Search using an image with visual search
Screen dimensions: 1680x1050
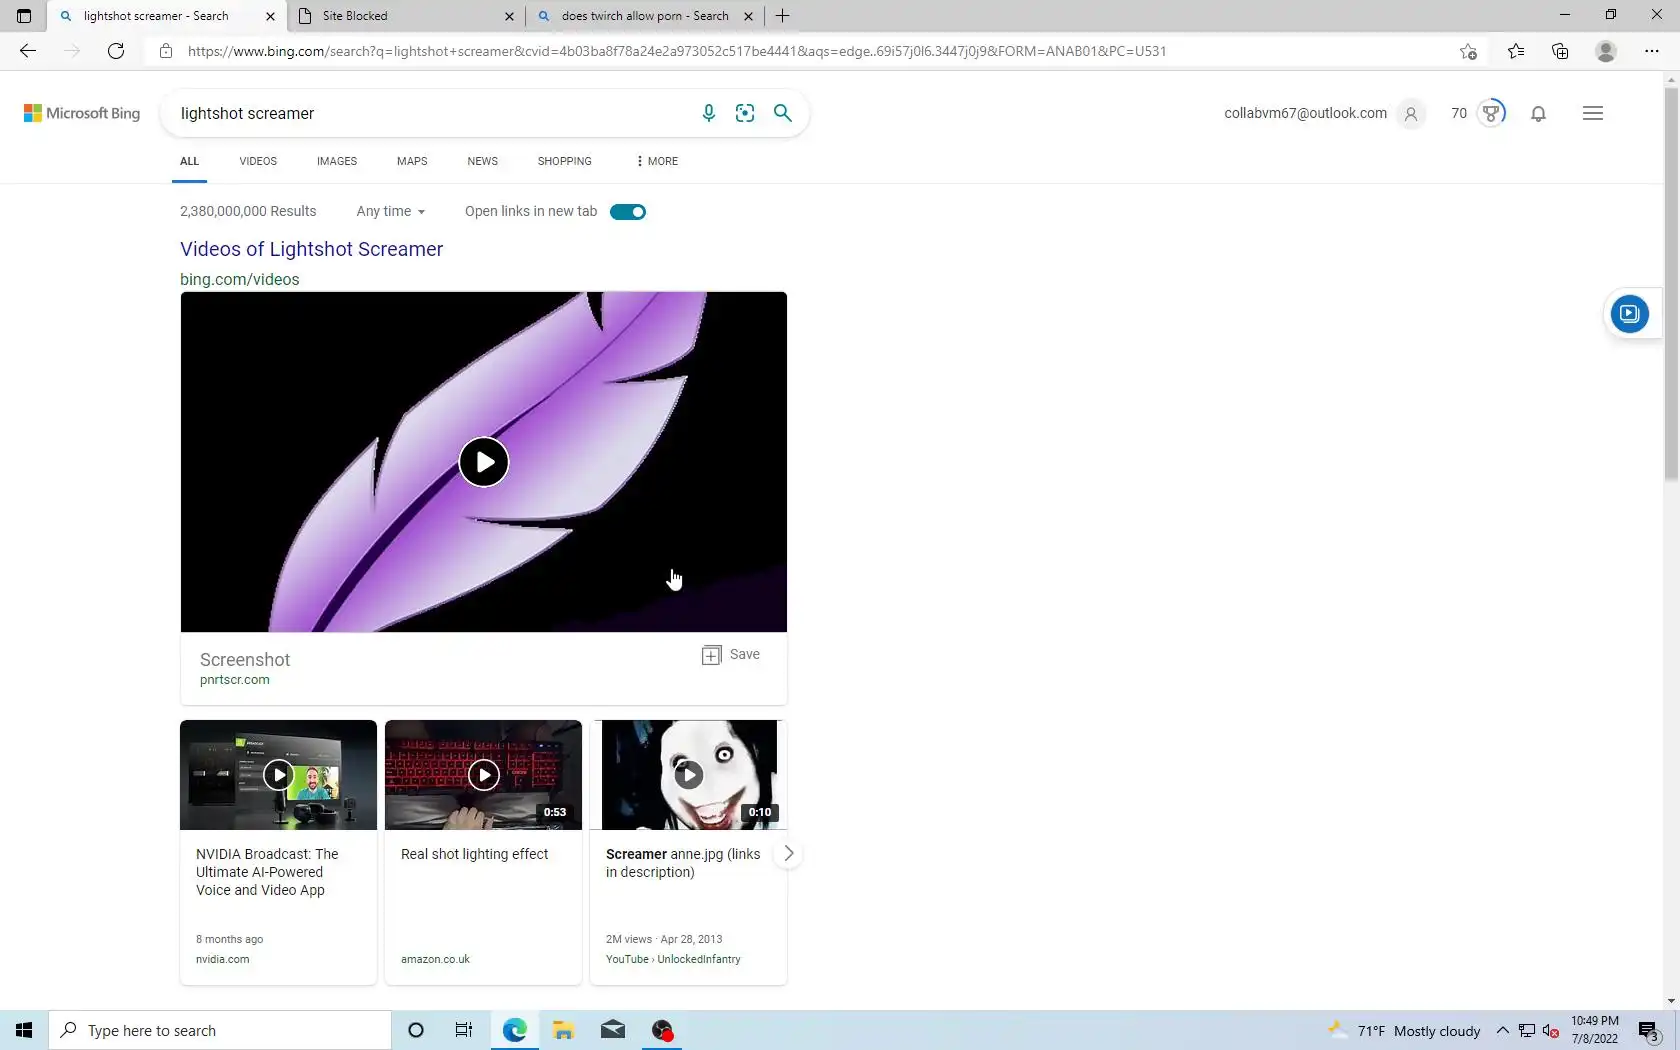(745, 113)
